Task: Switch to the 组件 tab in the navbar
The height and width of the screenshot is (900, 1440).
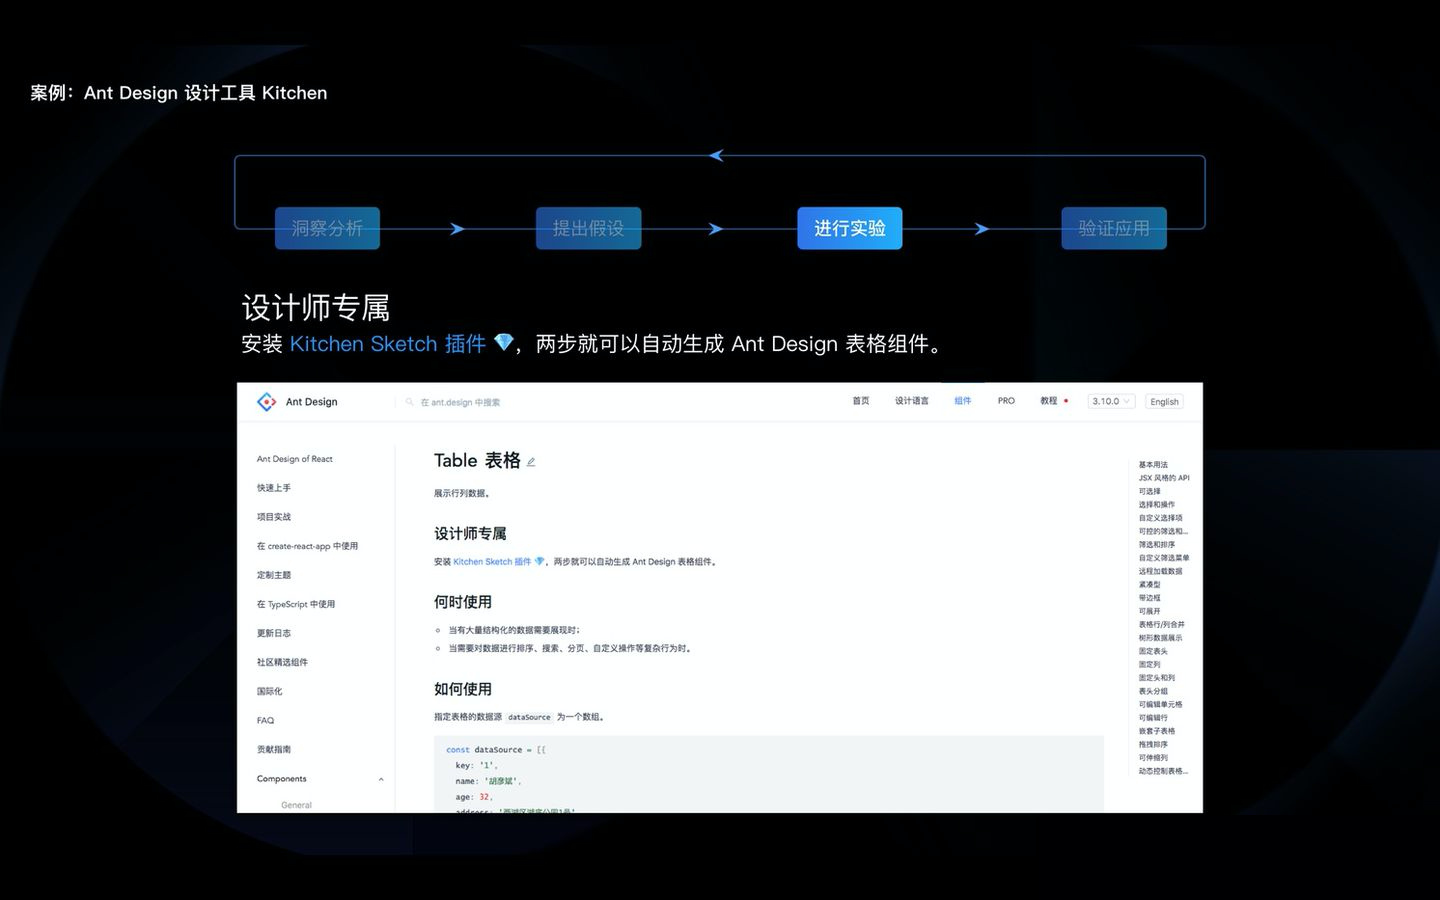Action: [x=963, y=401]
